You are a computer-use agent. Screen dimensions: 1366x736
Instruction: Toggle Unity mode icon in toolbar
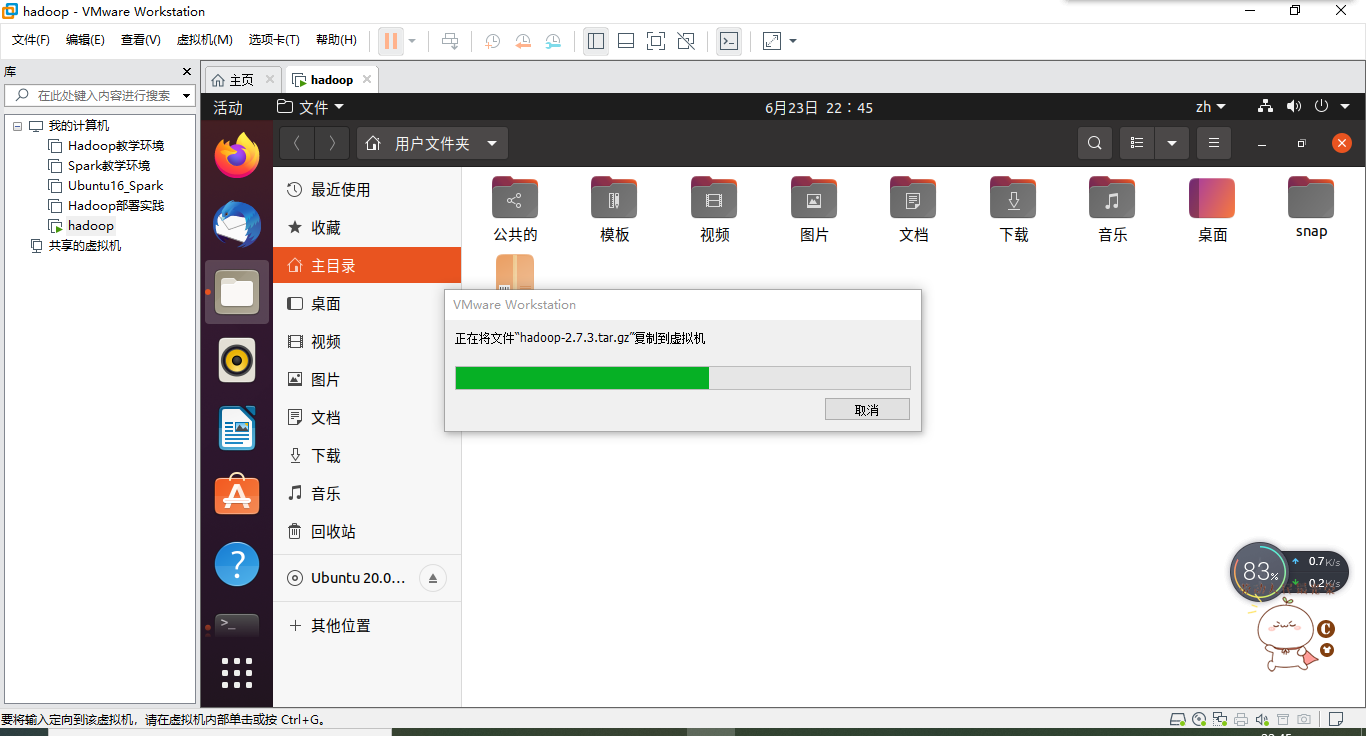pos(686,41)
